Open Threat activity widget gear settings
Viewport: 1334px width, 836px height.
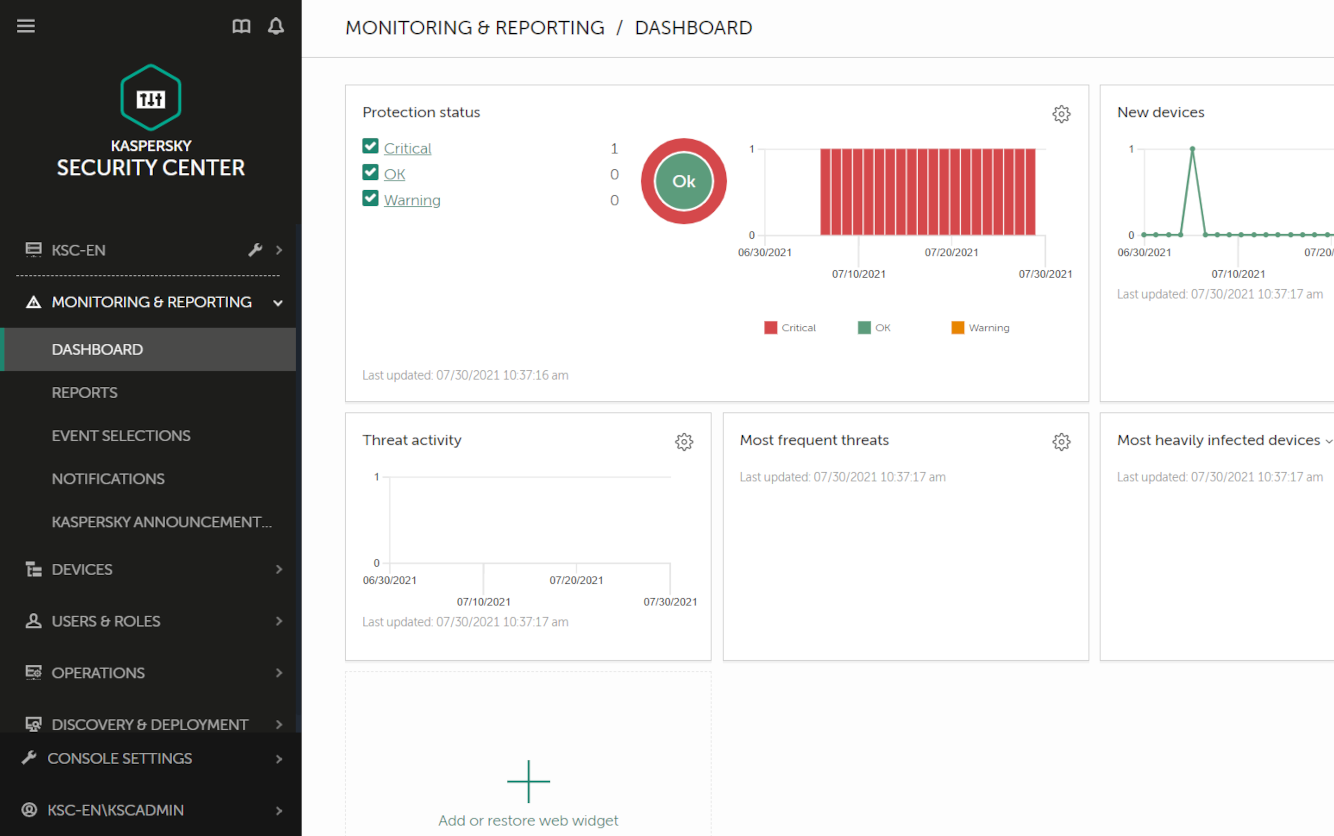(684, 442)
